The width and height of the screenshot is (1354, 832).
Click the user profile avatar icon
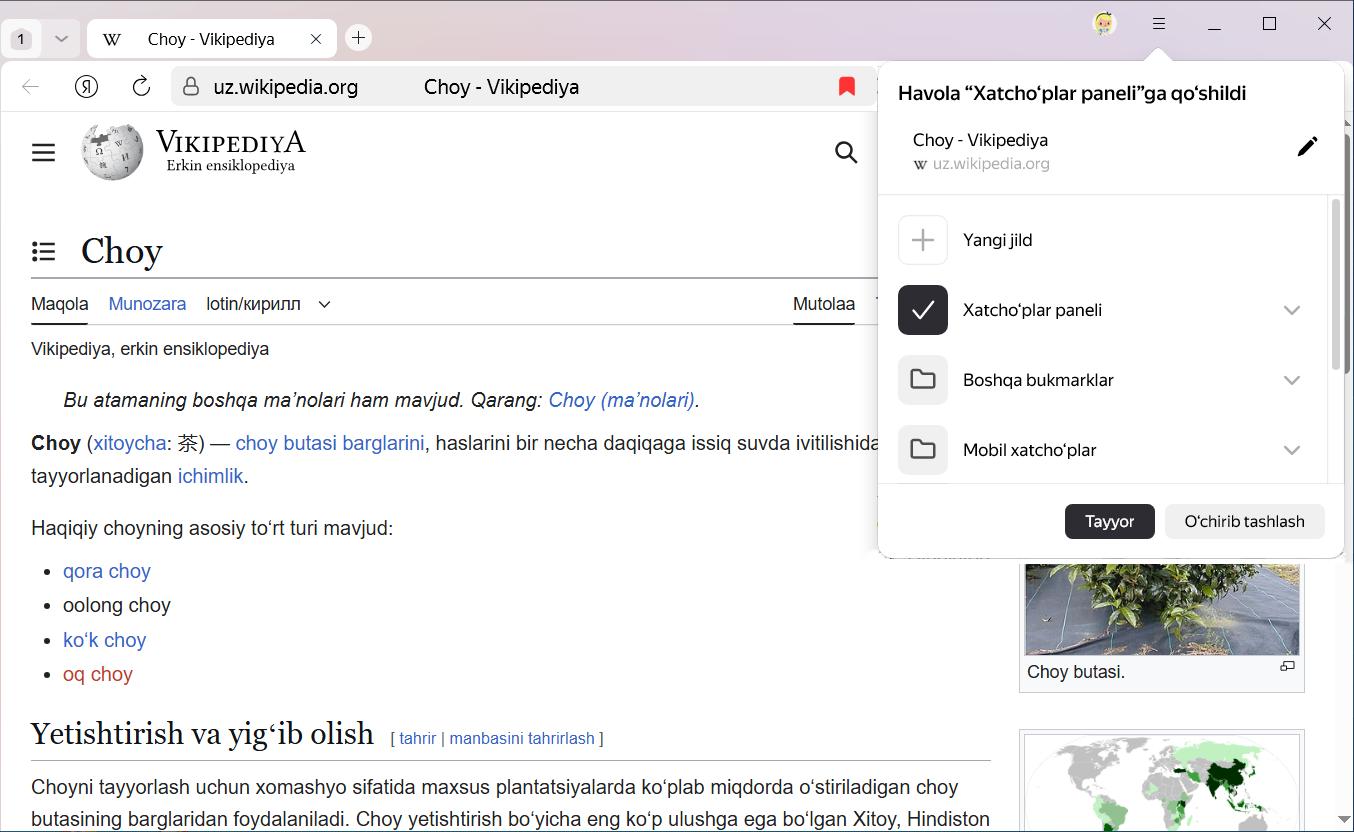coord(1105,24)
